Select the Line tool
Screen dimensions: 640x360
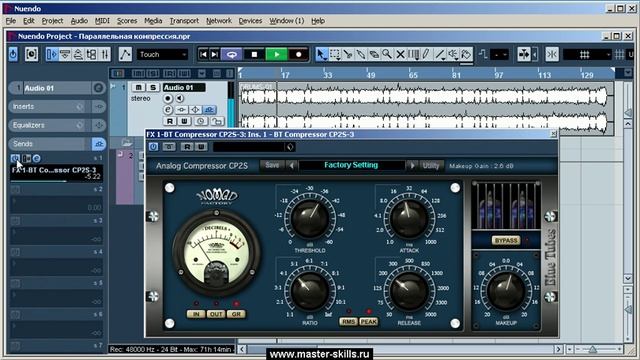(440, 54)
